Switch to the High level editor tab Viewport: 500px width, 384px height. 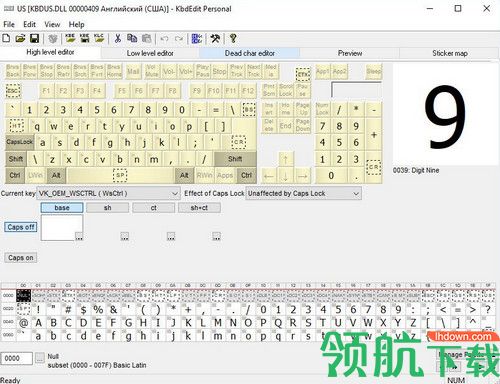50,52
